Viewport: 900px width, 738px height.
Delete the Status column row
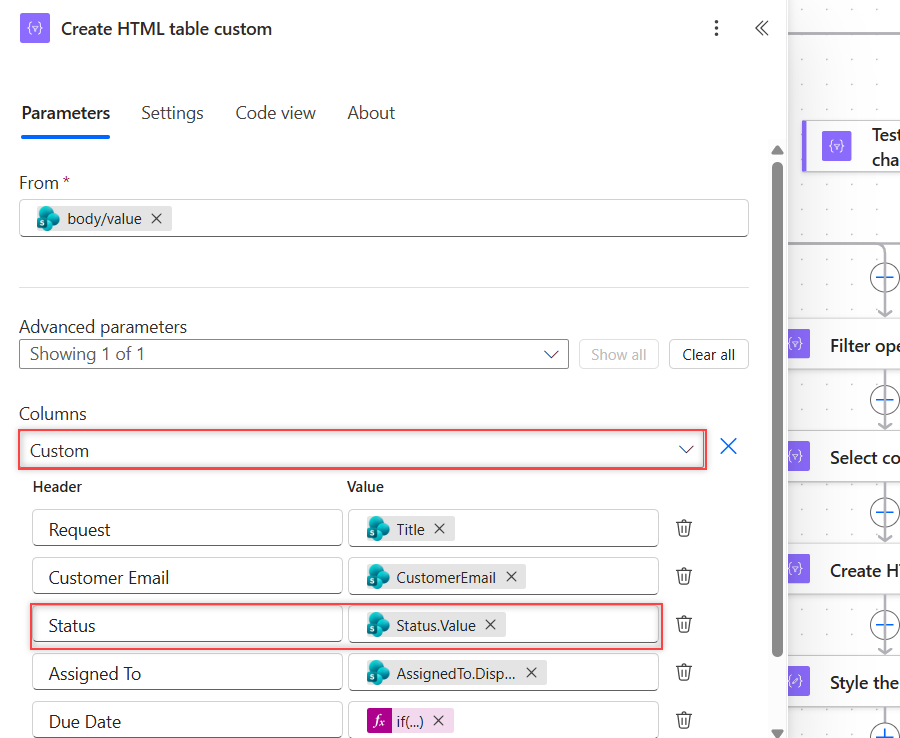point(684,624)
